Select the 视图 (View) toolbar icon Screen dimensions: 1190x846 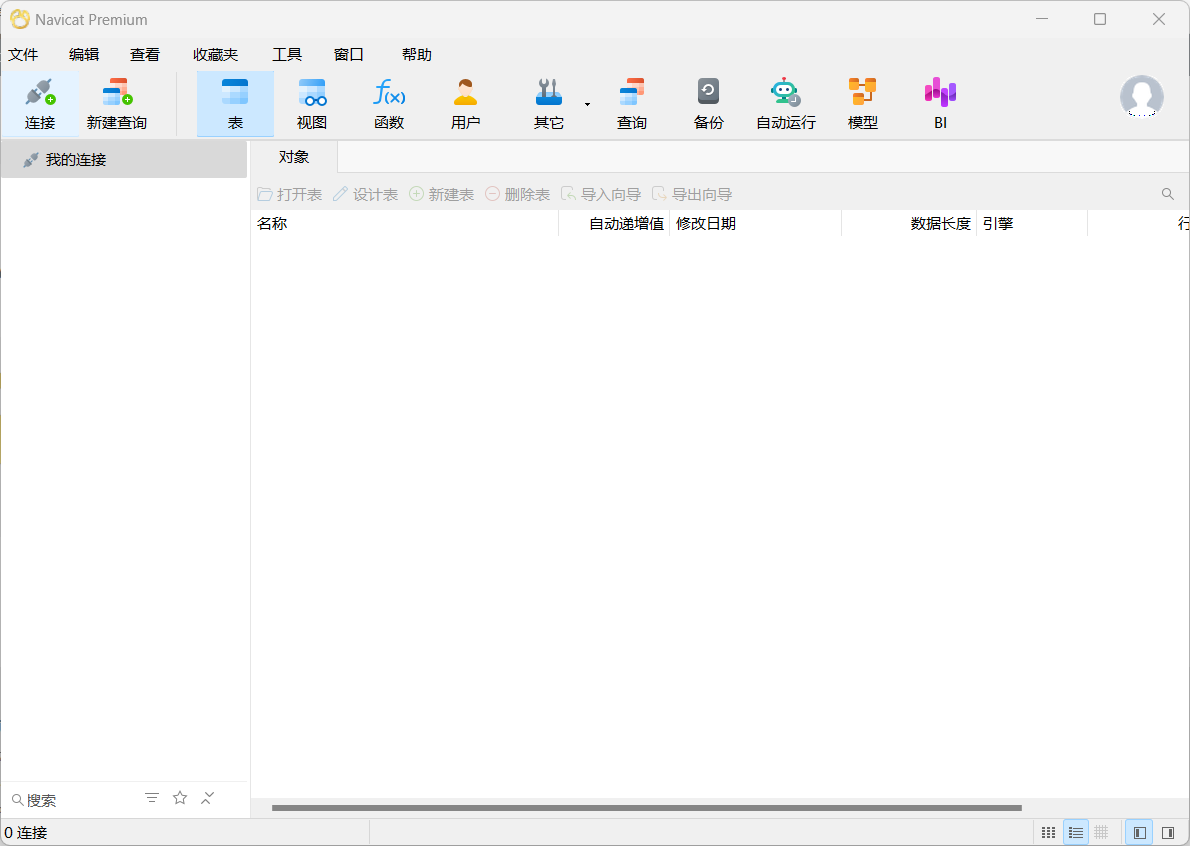coord(312,104)
